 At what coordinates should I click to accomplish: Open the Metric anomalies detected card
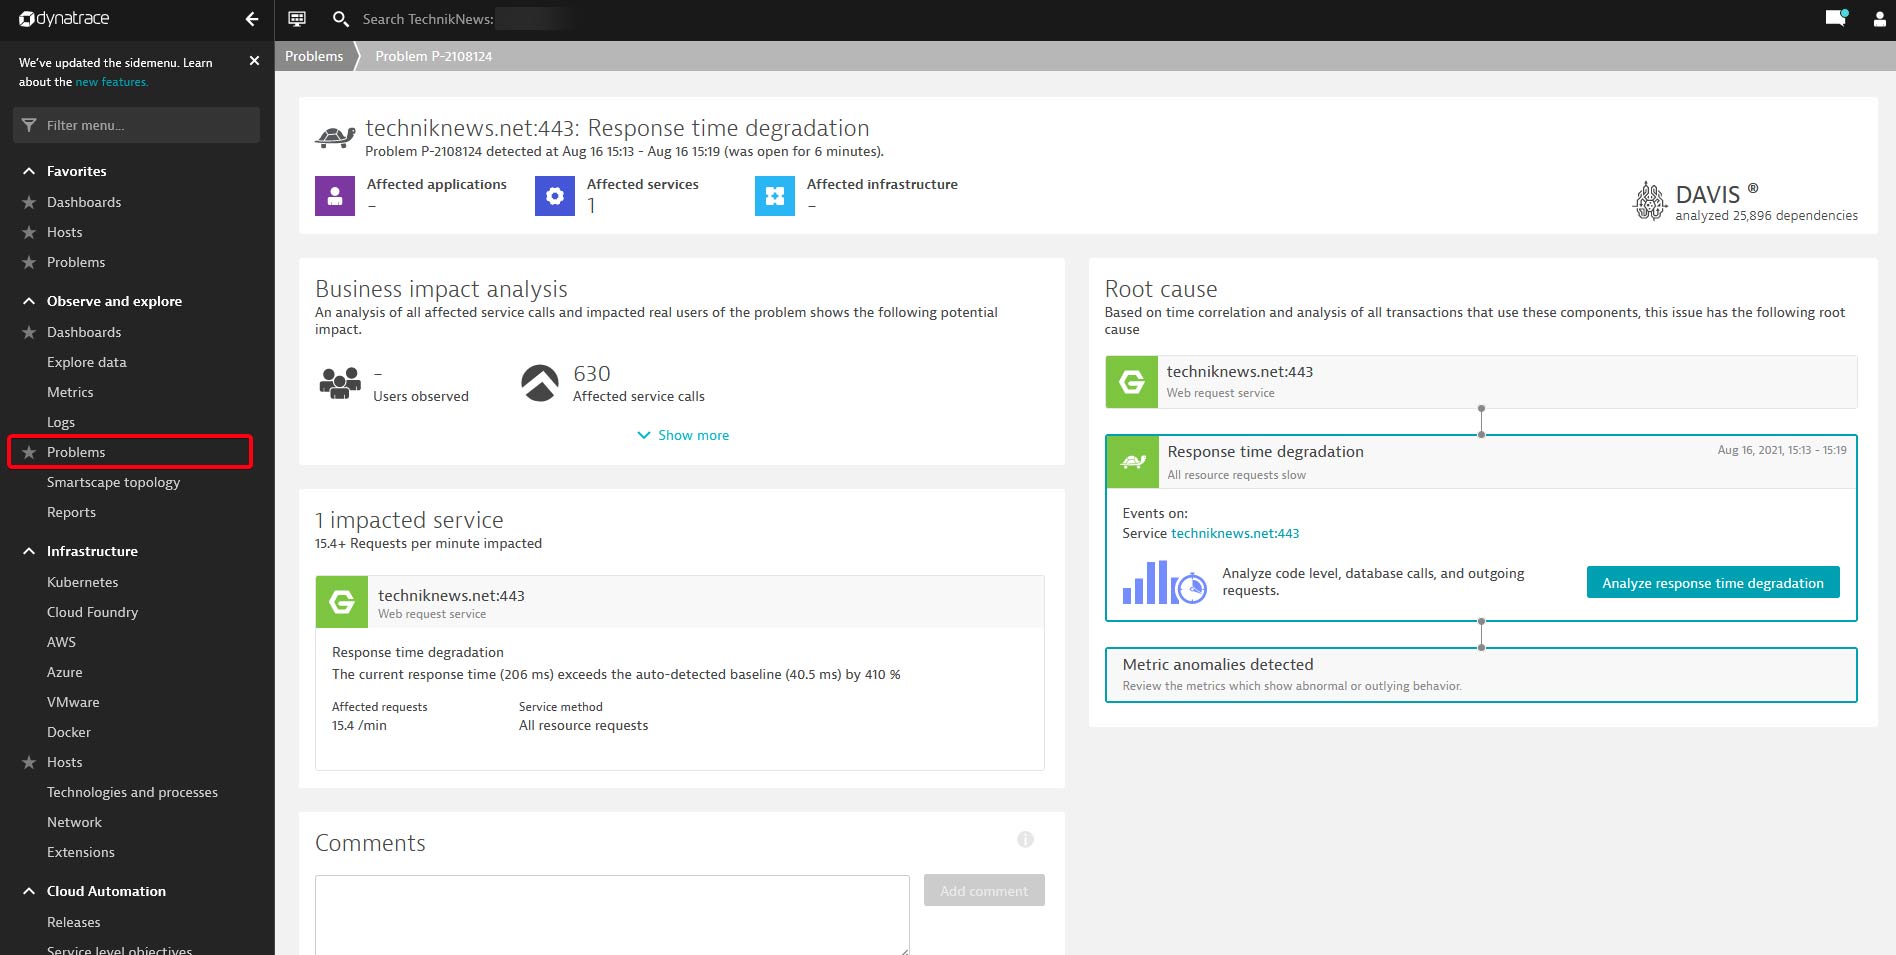pos(1481,675)
